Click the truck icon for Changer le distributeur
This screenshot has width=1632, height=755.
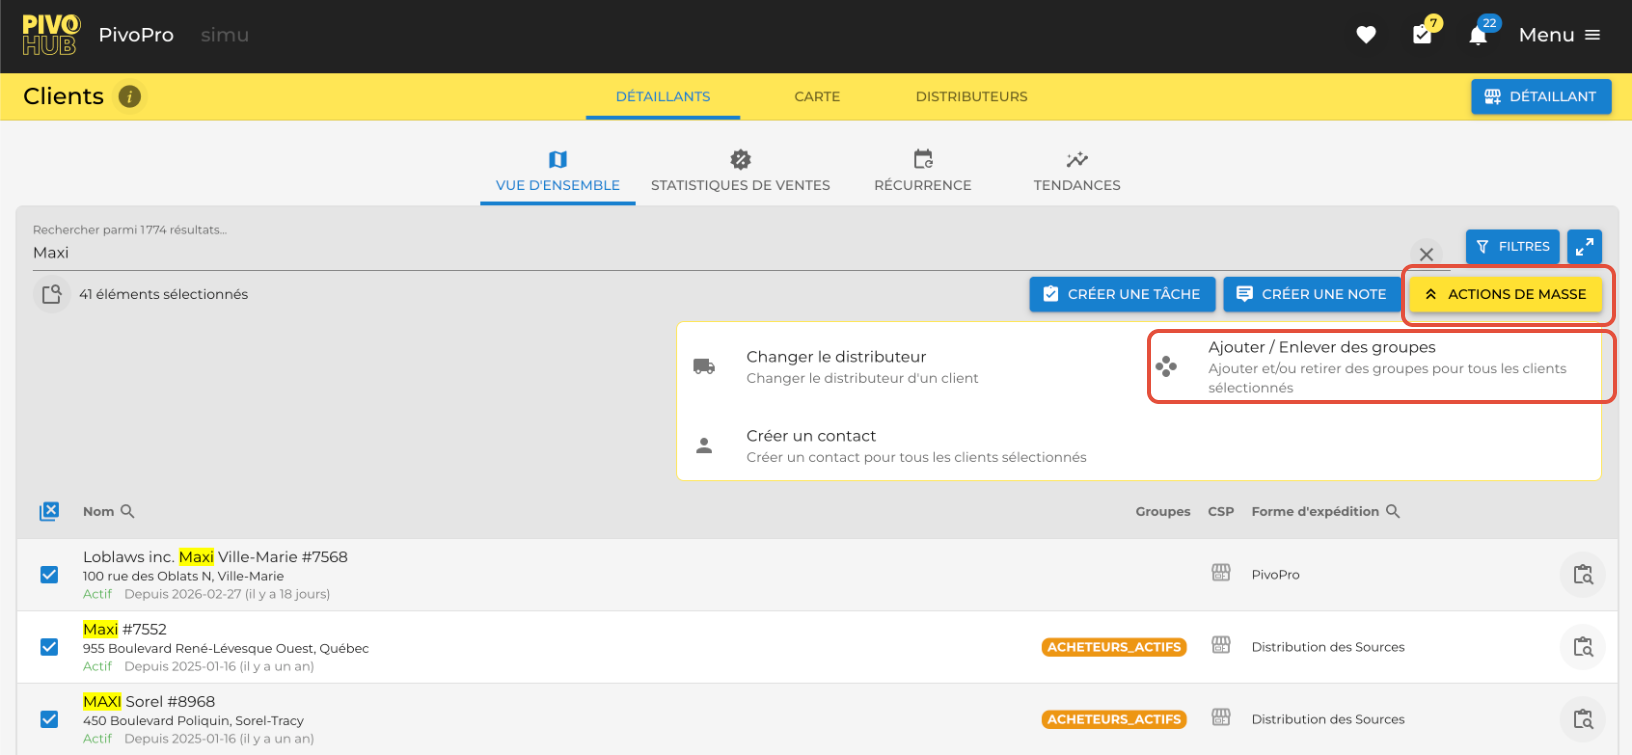tap(704, 366)
